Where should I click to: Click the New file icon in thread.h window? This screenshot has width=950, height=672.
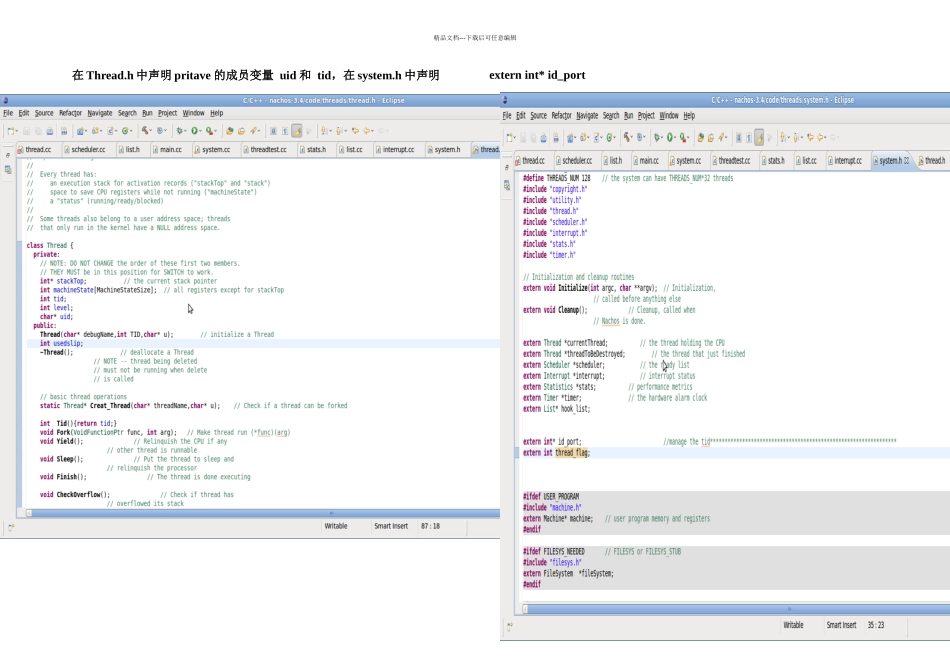(11, 130)
